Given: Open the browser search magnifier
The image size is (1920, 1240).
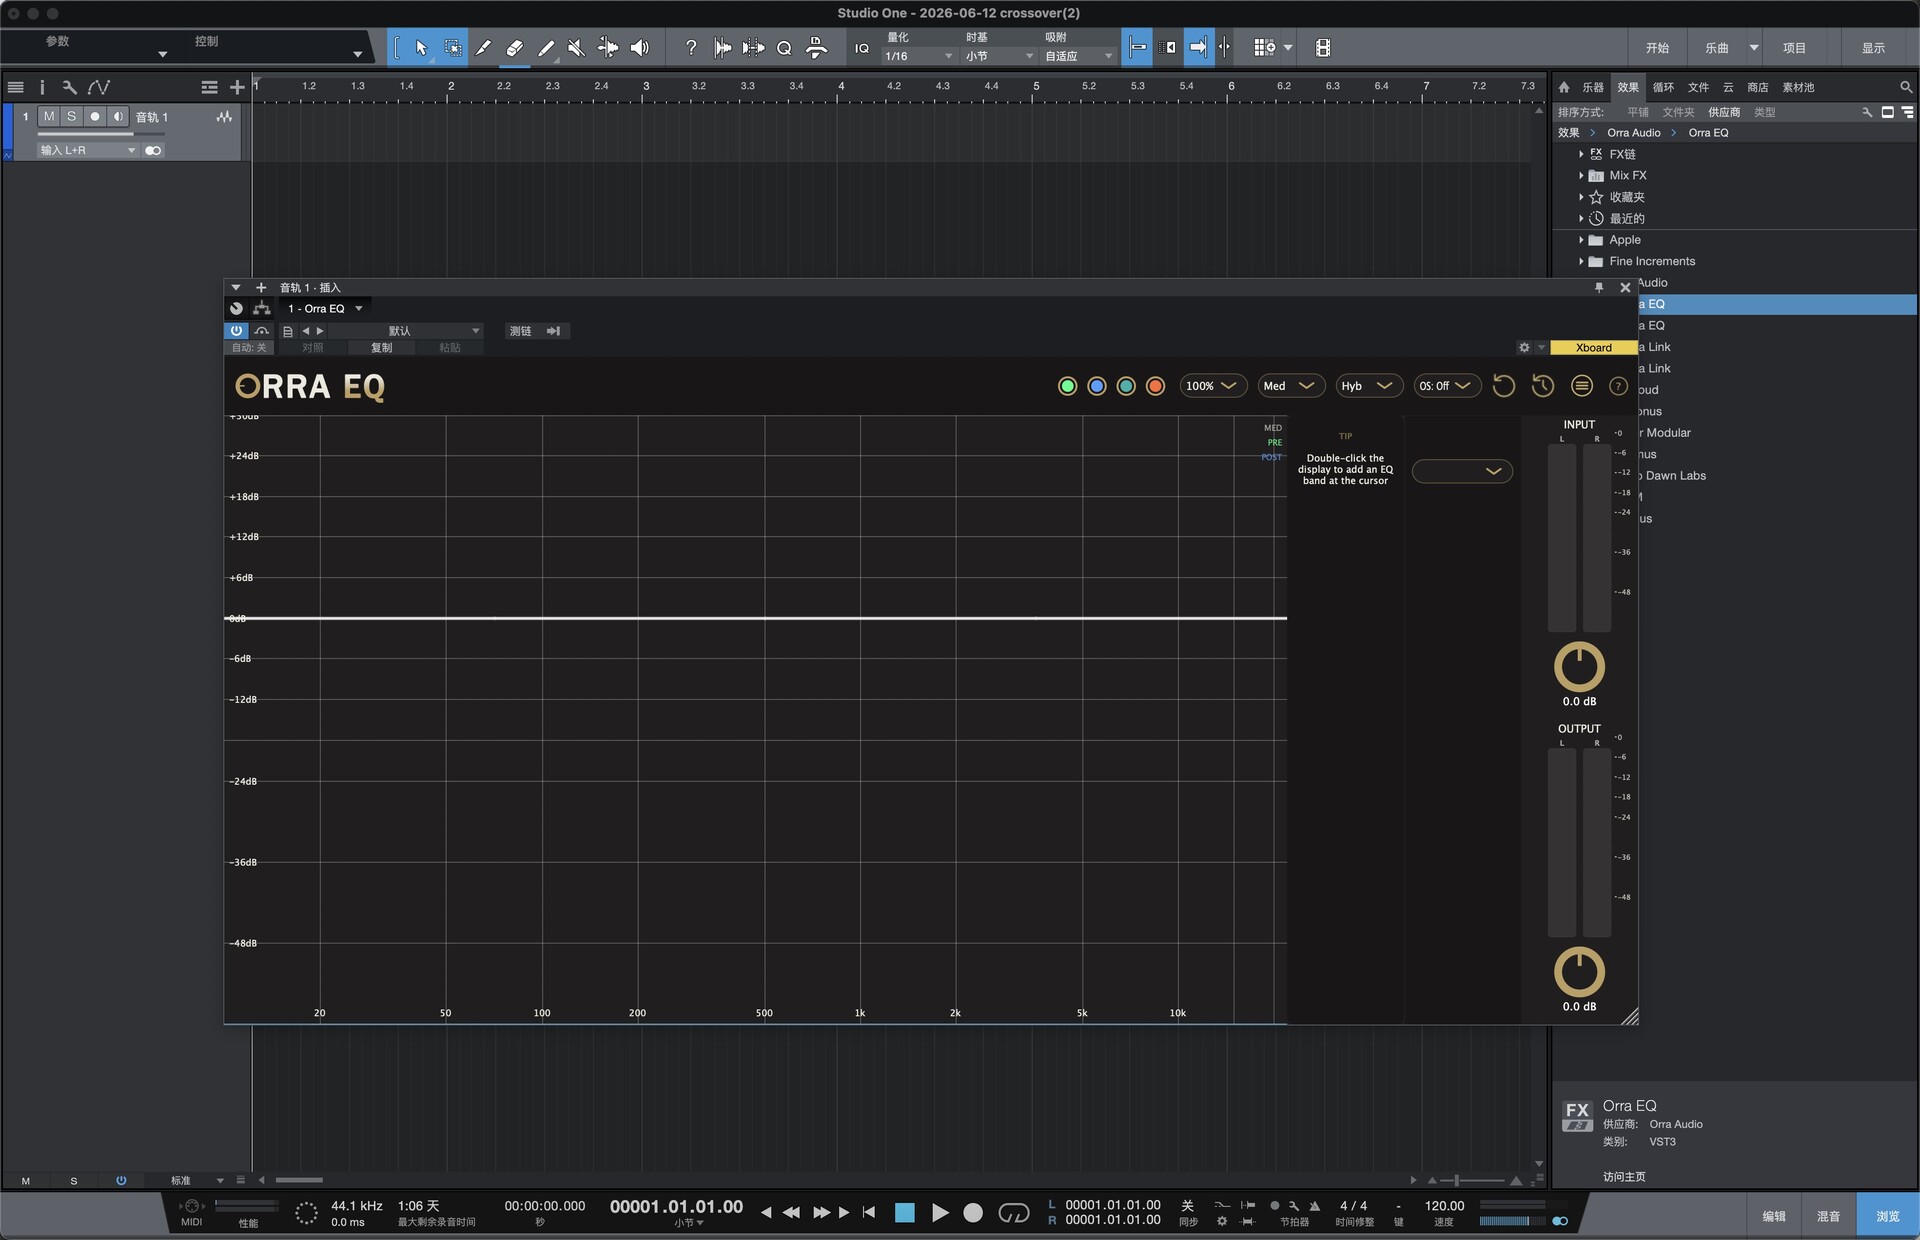Looking at the screenshot, I should [x=1906, y=87].
